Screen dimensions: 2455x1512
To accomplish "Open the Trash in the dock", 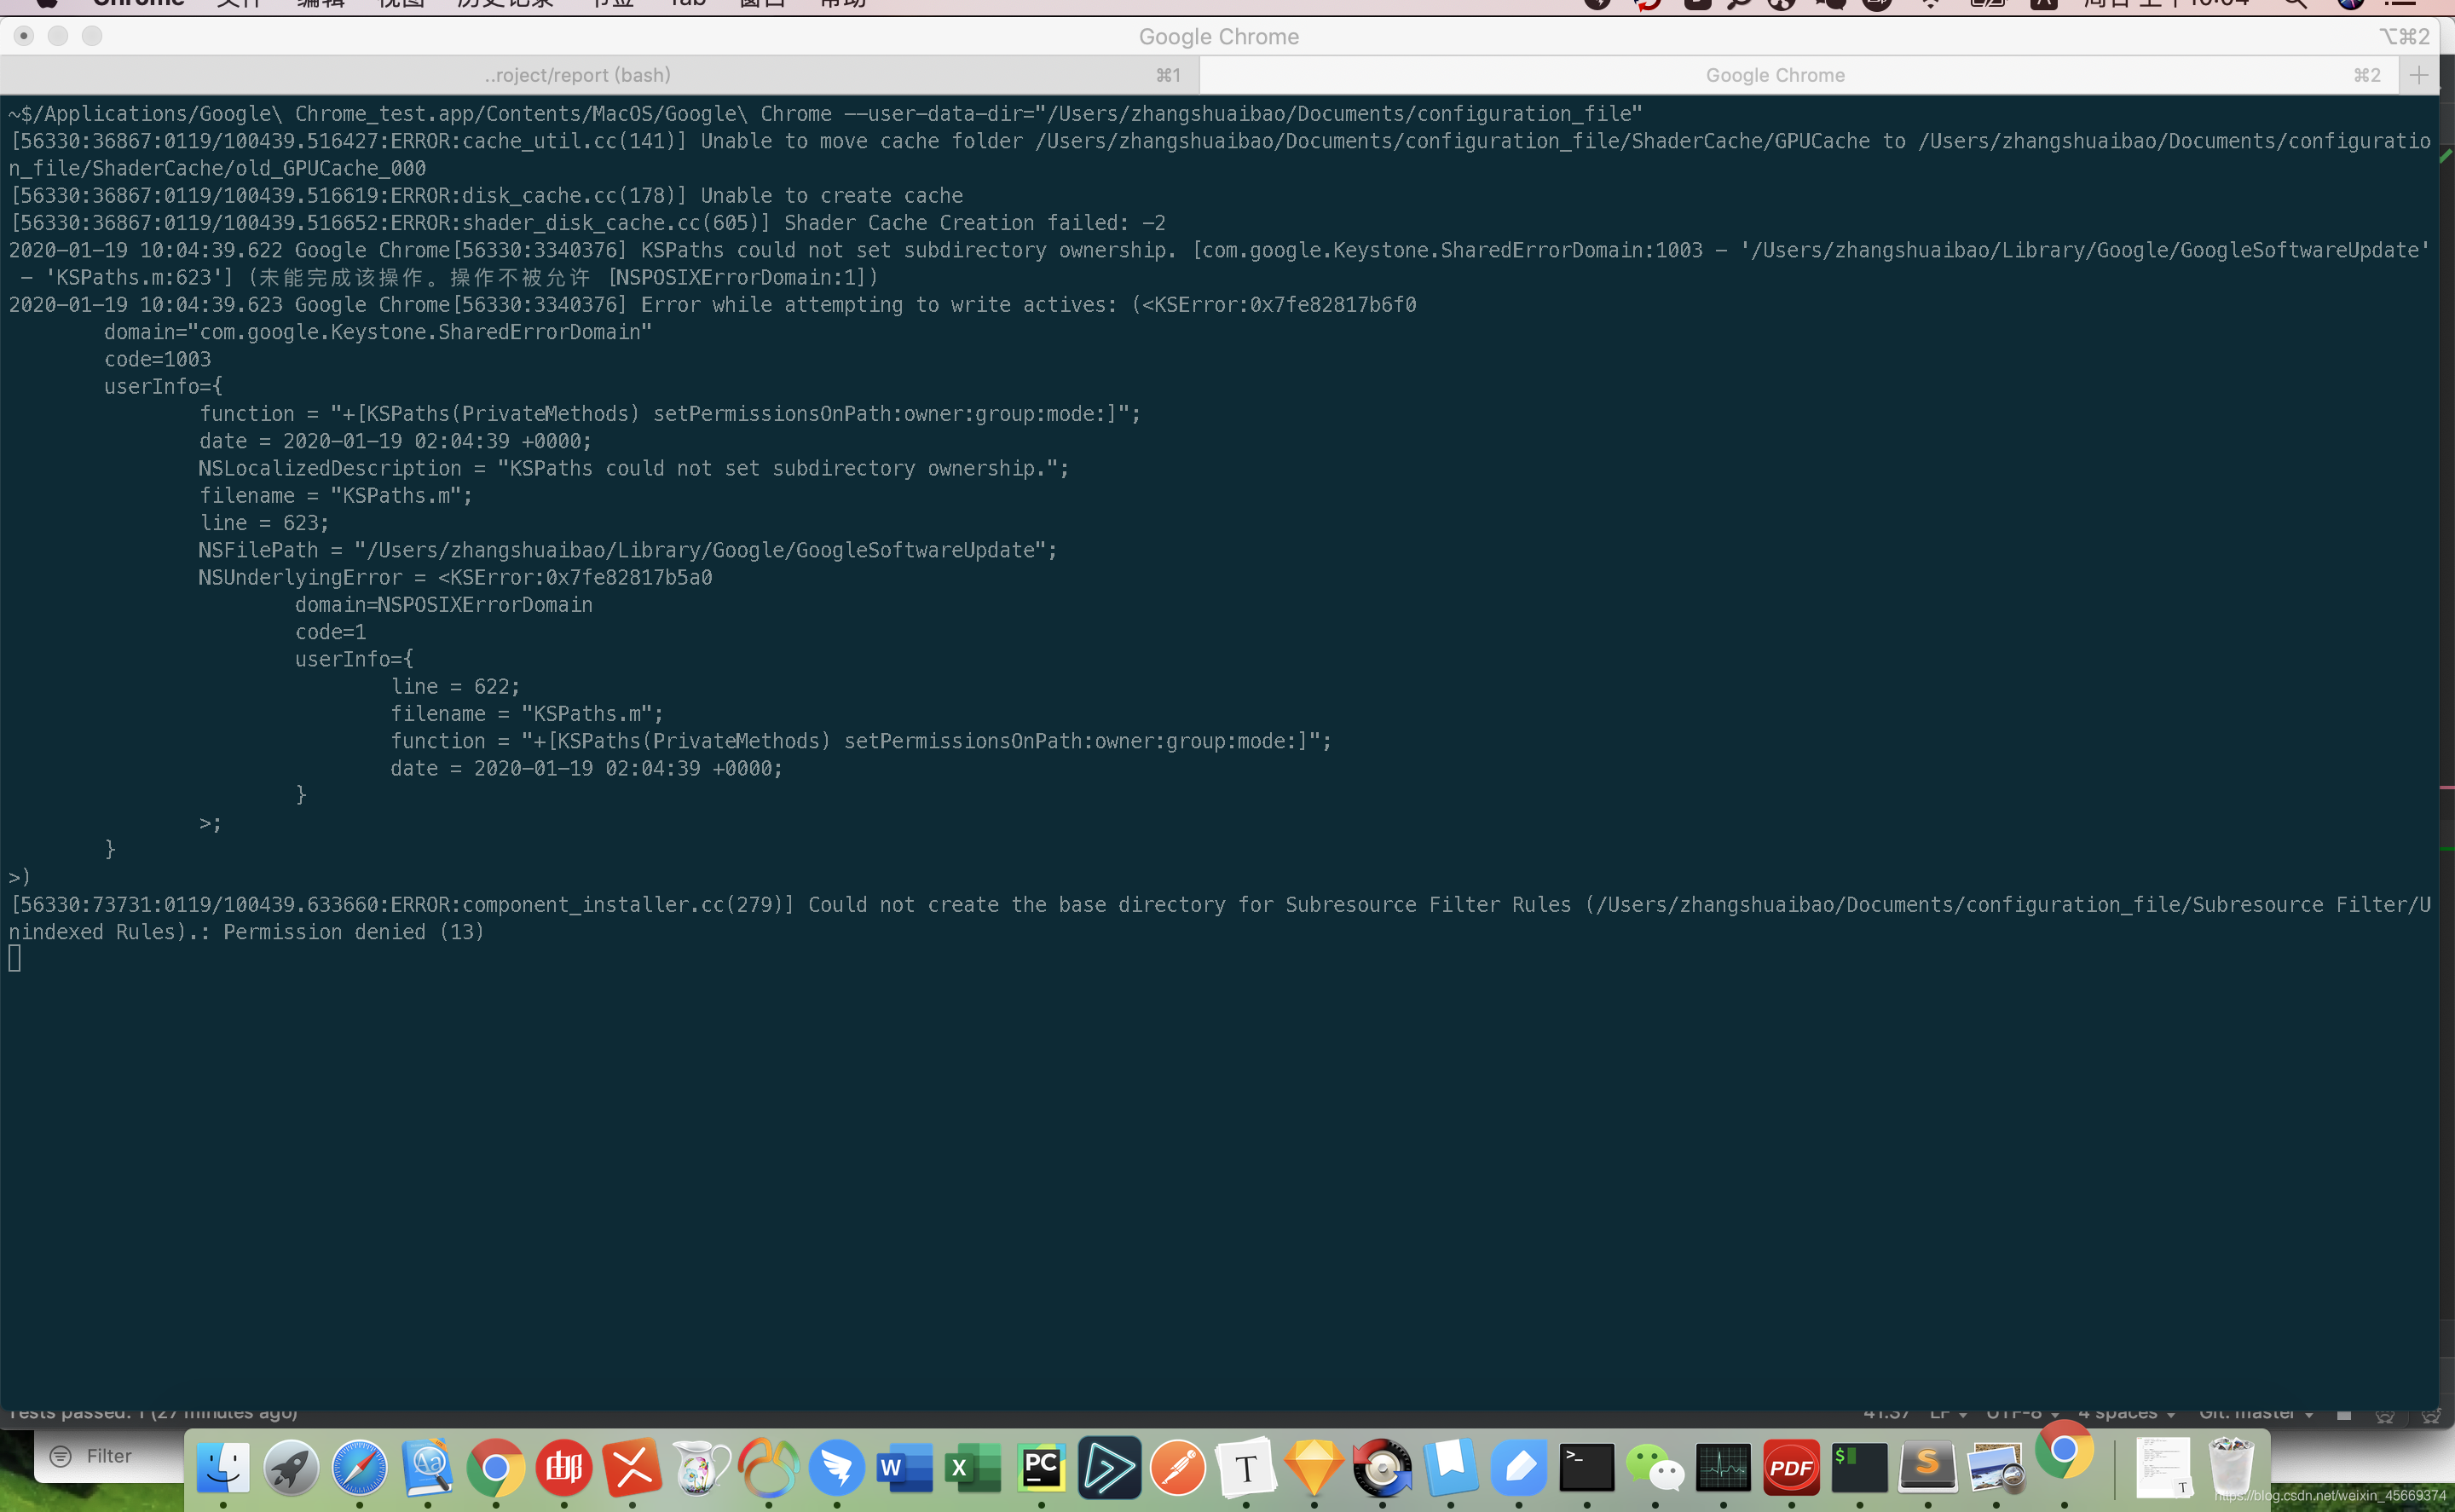I will pos(2231,1468).
